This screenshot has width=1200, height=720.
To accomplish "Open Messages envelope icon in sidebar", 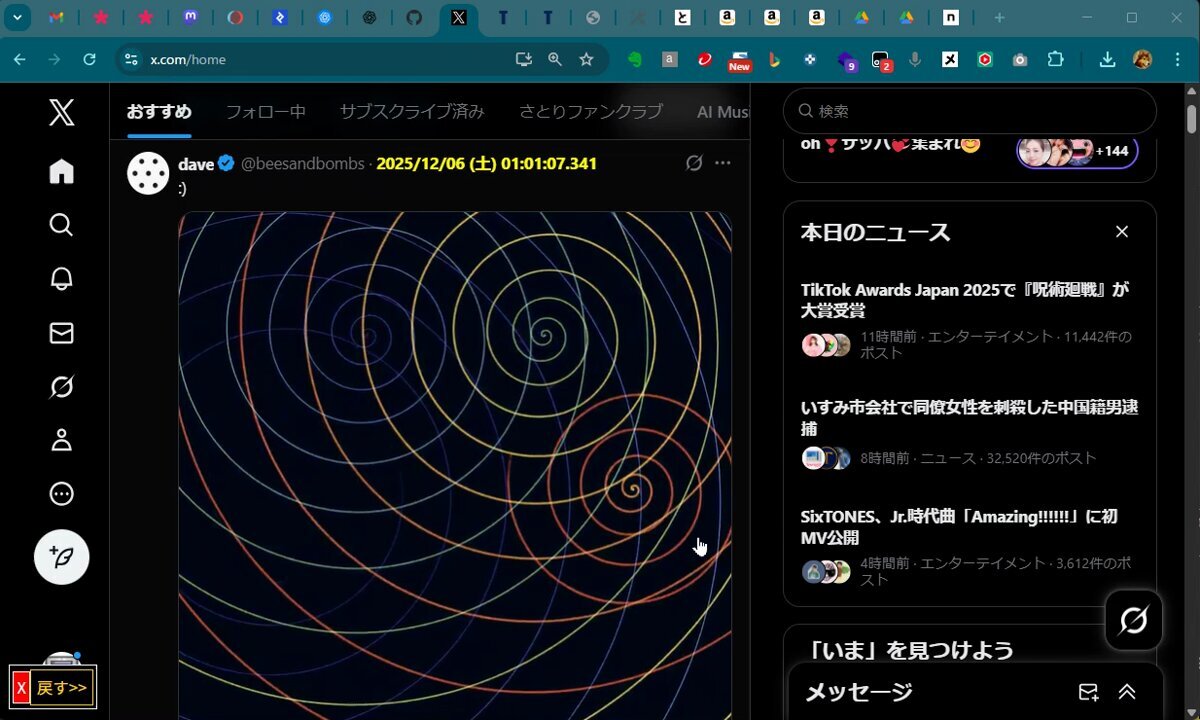I will tap(61, 333).
